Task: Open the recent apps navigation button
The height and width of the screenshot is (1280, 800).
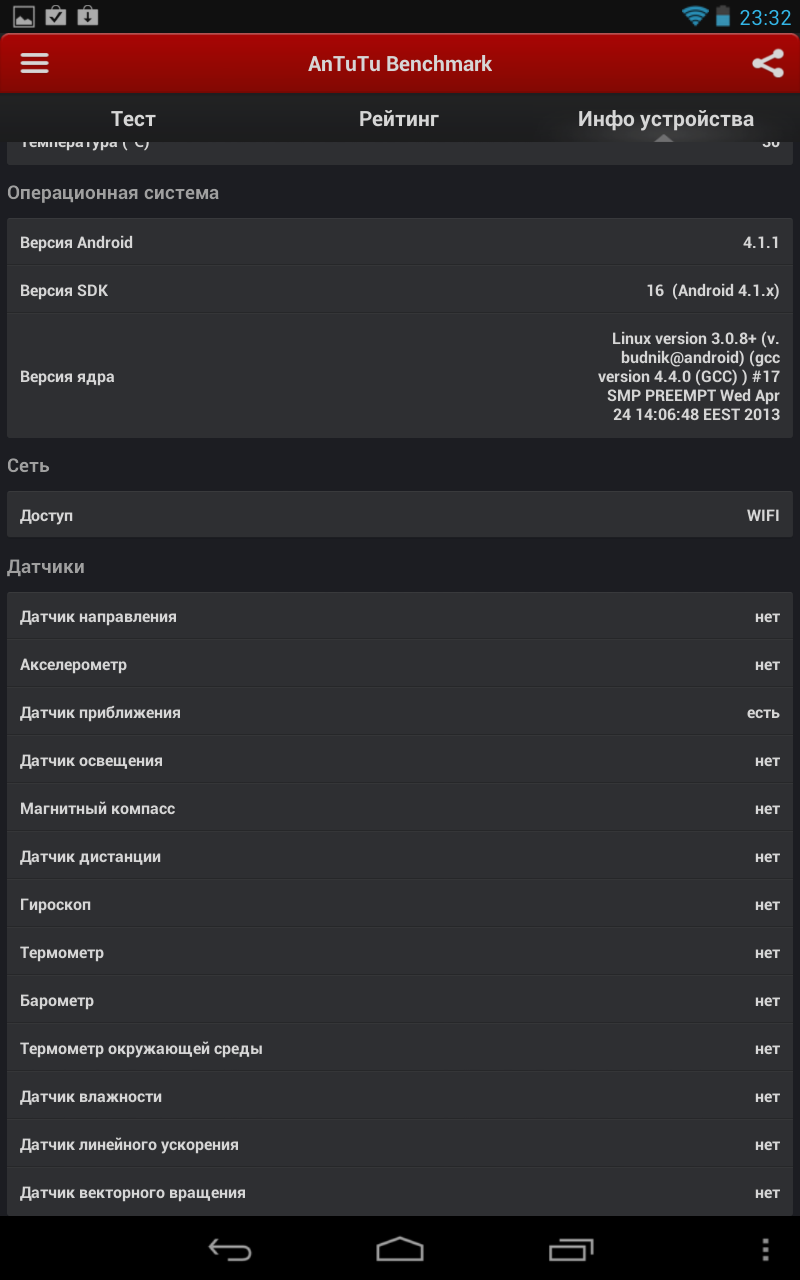Action: tap(571, 1249)
